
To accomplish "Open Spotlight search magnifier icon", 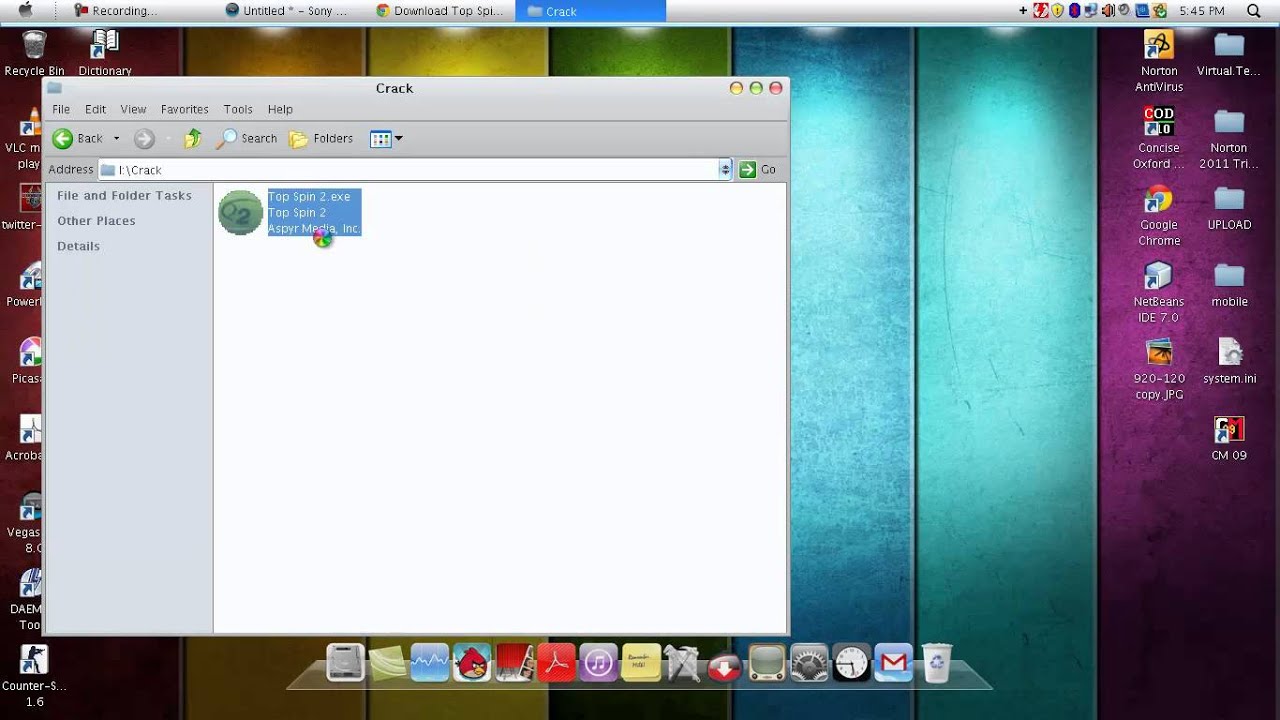I will [x=1253, y=11].
